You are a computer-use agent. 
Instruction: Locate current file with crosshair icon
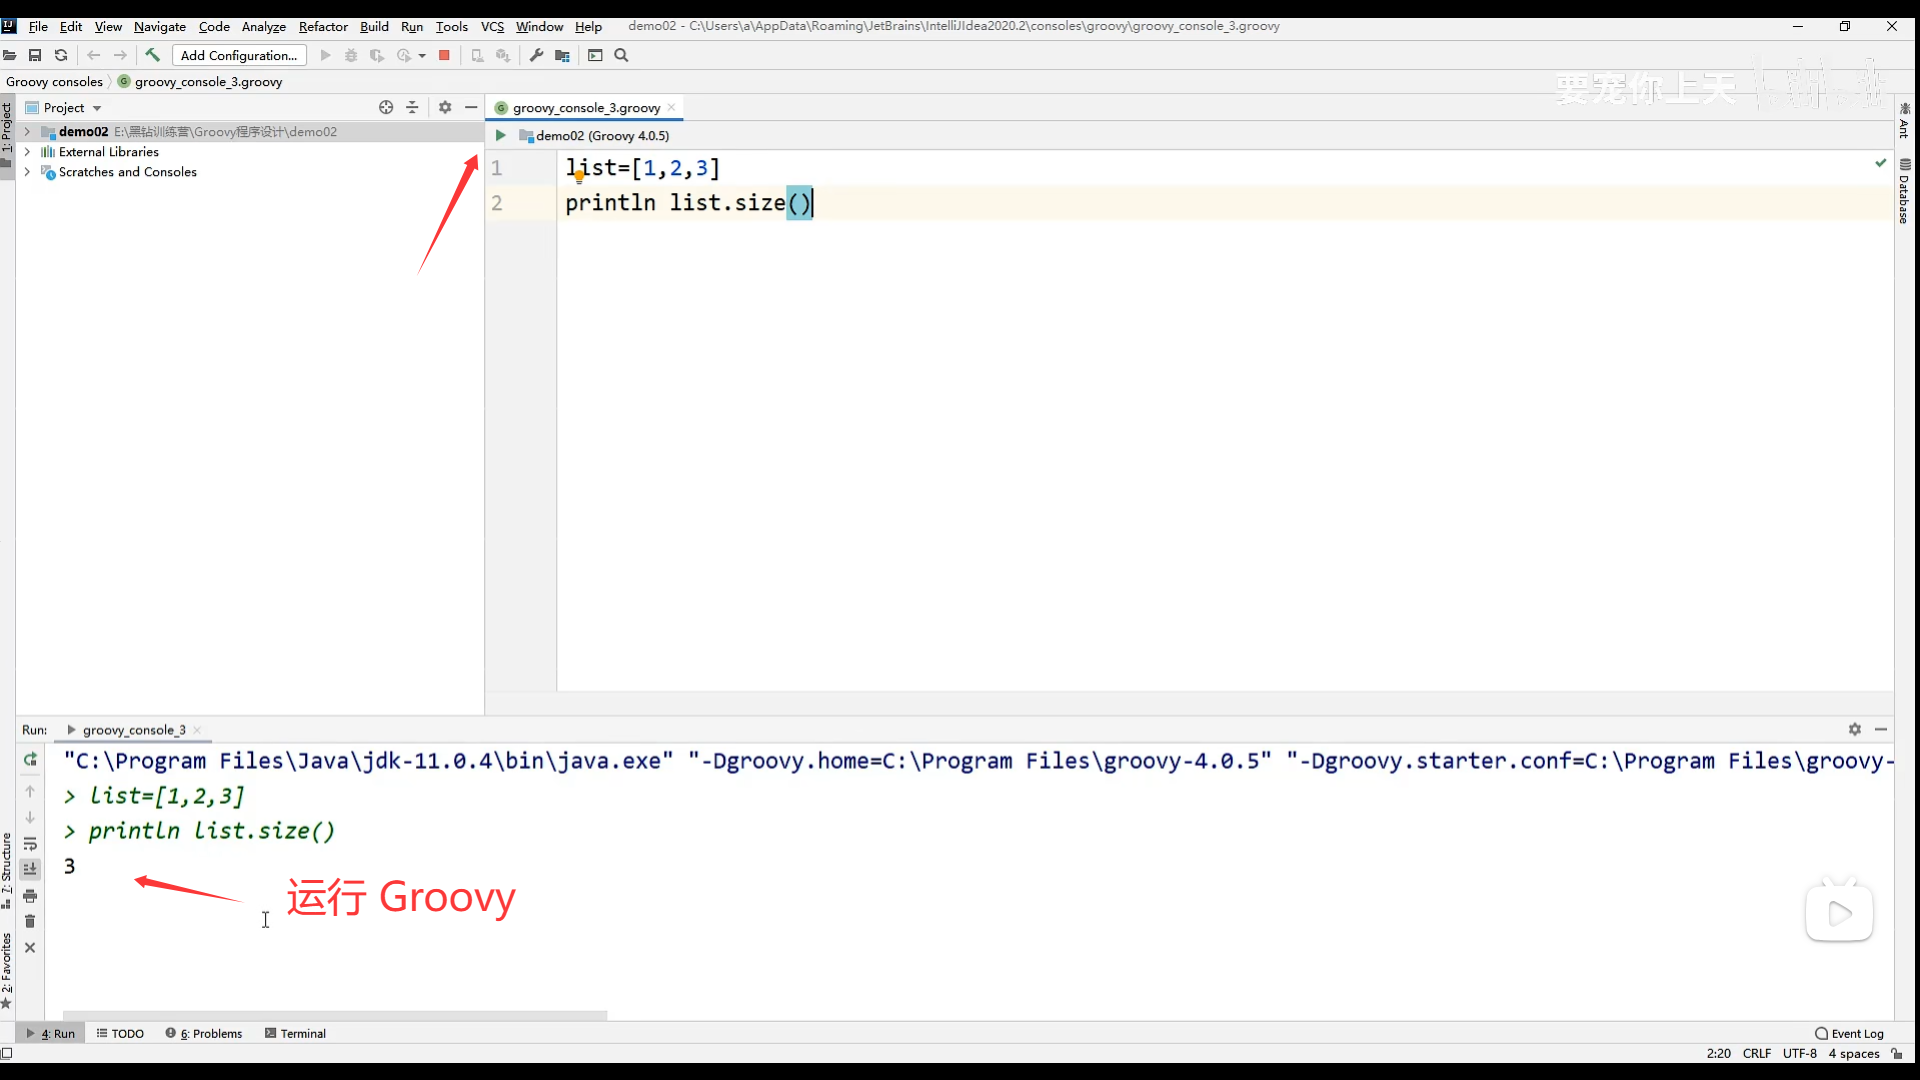coord(386,107)
